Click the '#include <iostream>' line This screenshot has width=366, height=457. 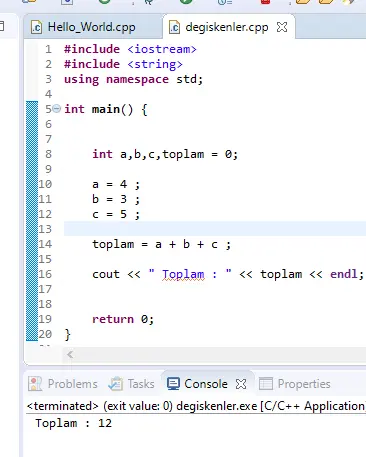[x=130, y=49]
